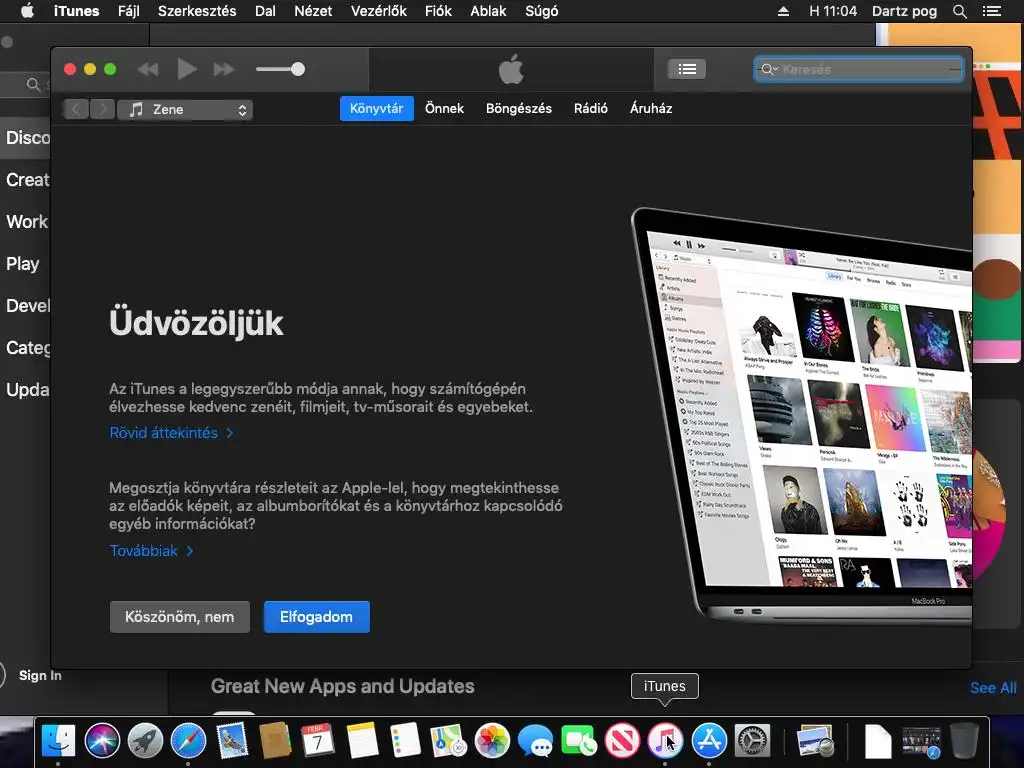This screenshot has width=1024, height=768.
Task: Open the Notification Center icon
Action: tap(991, 11)
